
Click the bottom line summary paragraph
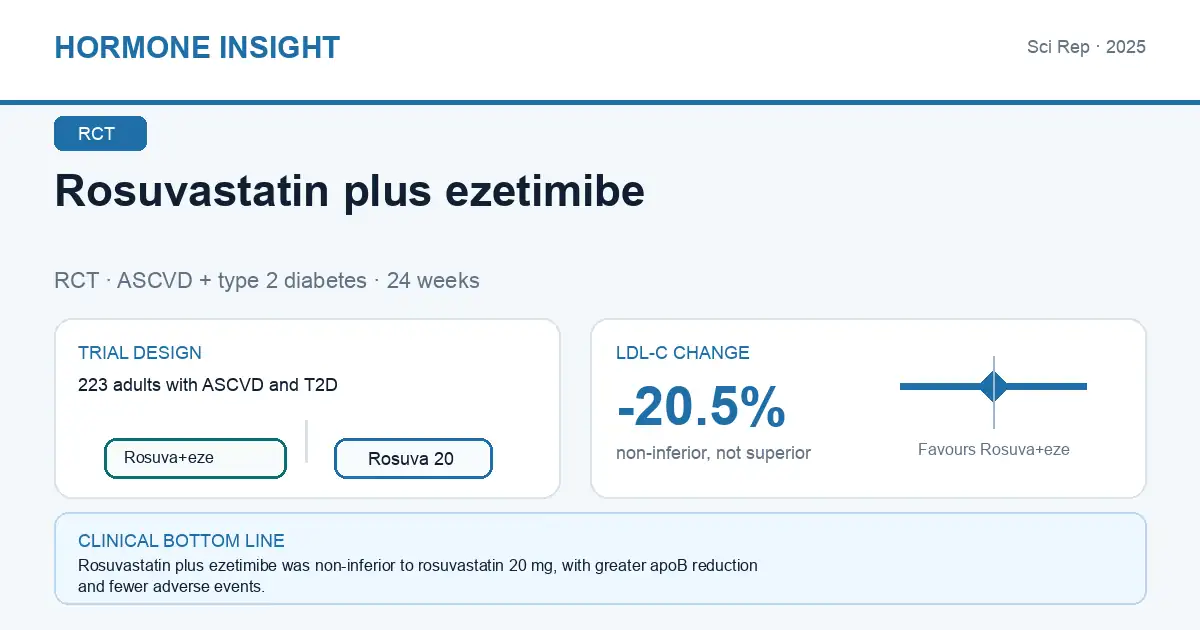tap(418, 576)
